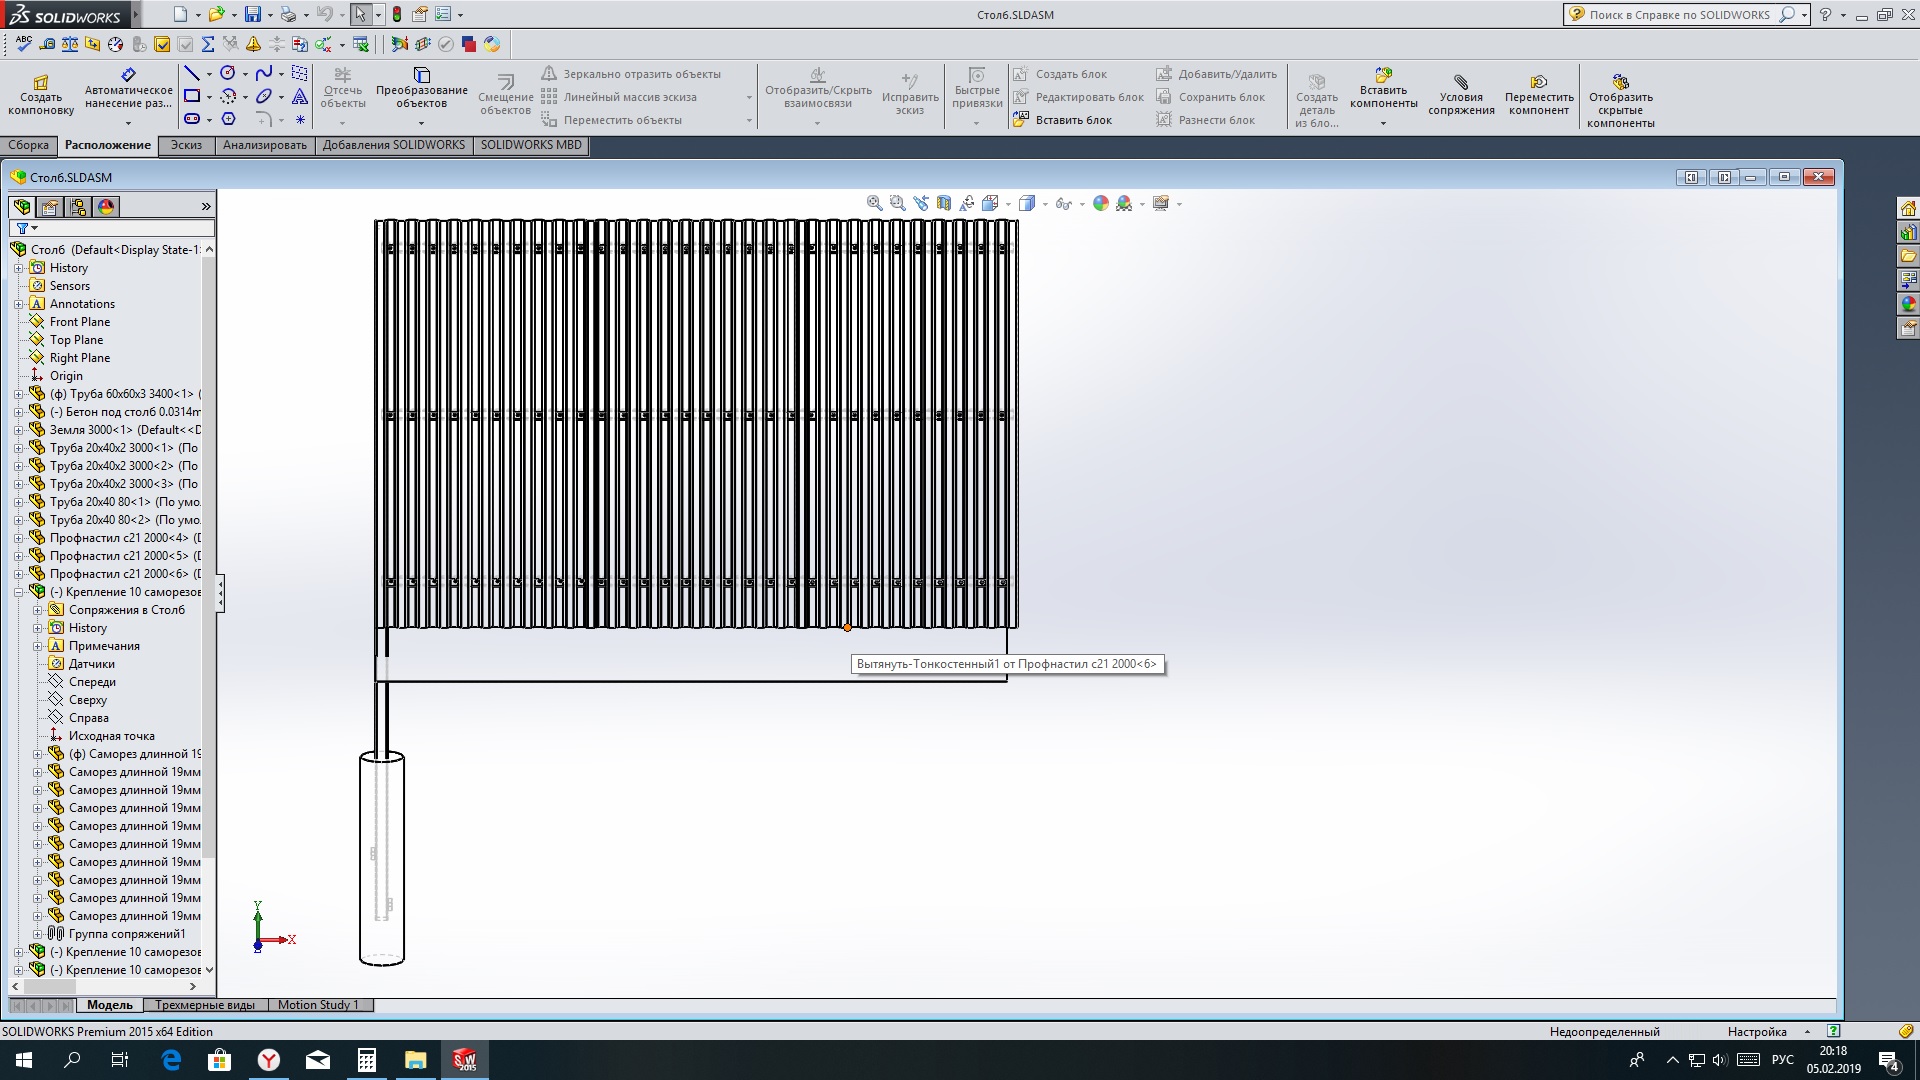Image resolution: width=1920 pixels, height=1080 pixels.
Task: Click the Анализировать menu item
Action: coord(264,144)
